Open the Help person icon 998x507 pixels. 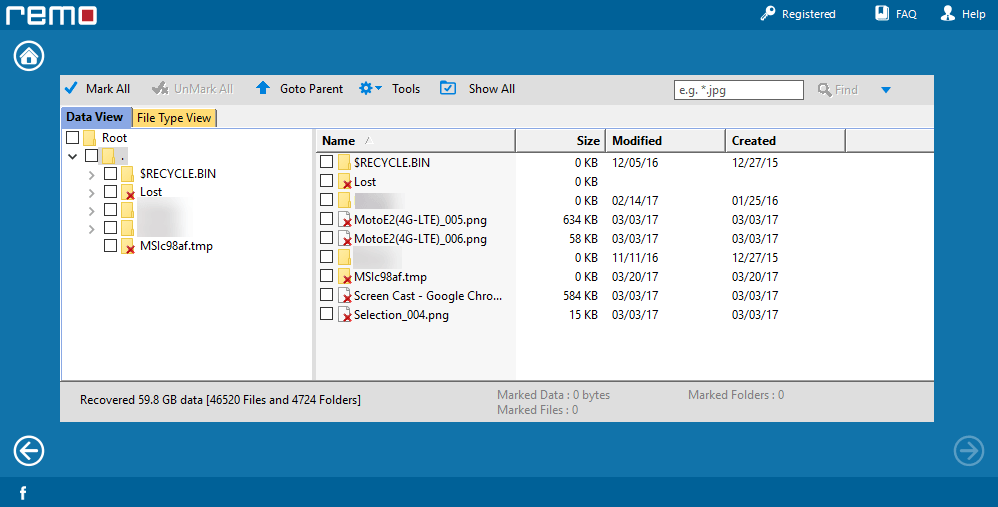coord(948,13)
